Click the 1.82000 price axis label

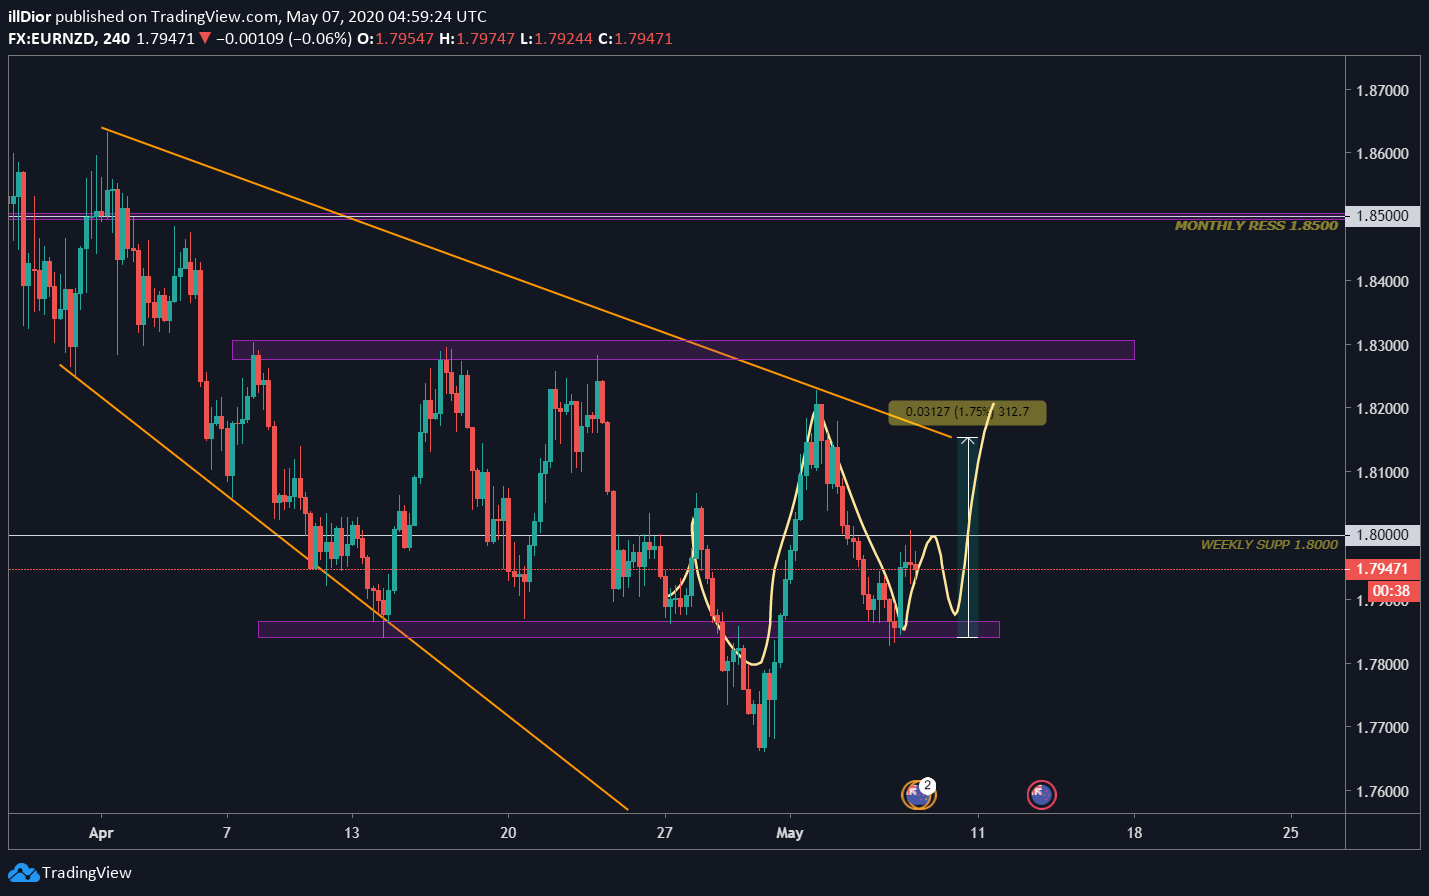[x=1382, y=409]
